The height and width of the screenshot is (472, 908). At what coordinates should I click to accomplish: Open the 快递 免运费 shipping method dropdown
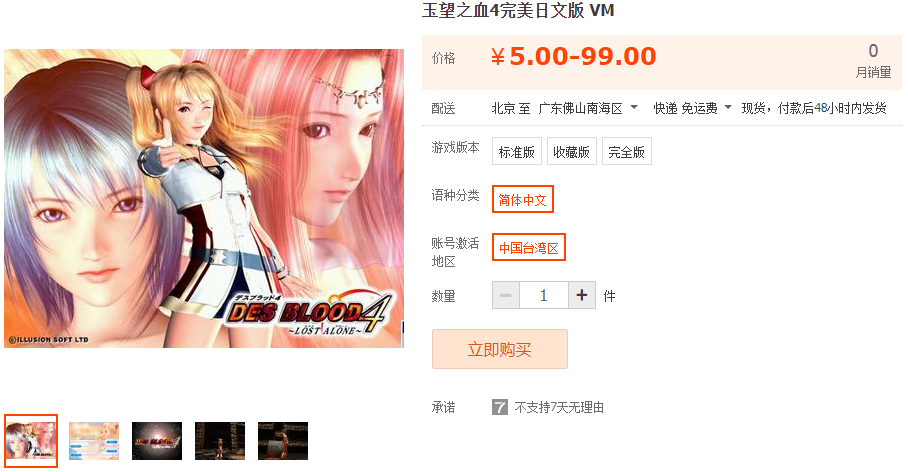[693, 108]
